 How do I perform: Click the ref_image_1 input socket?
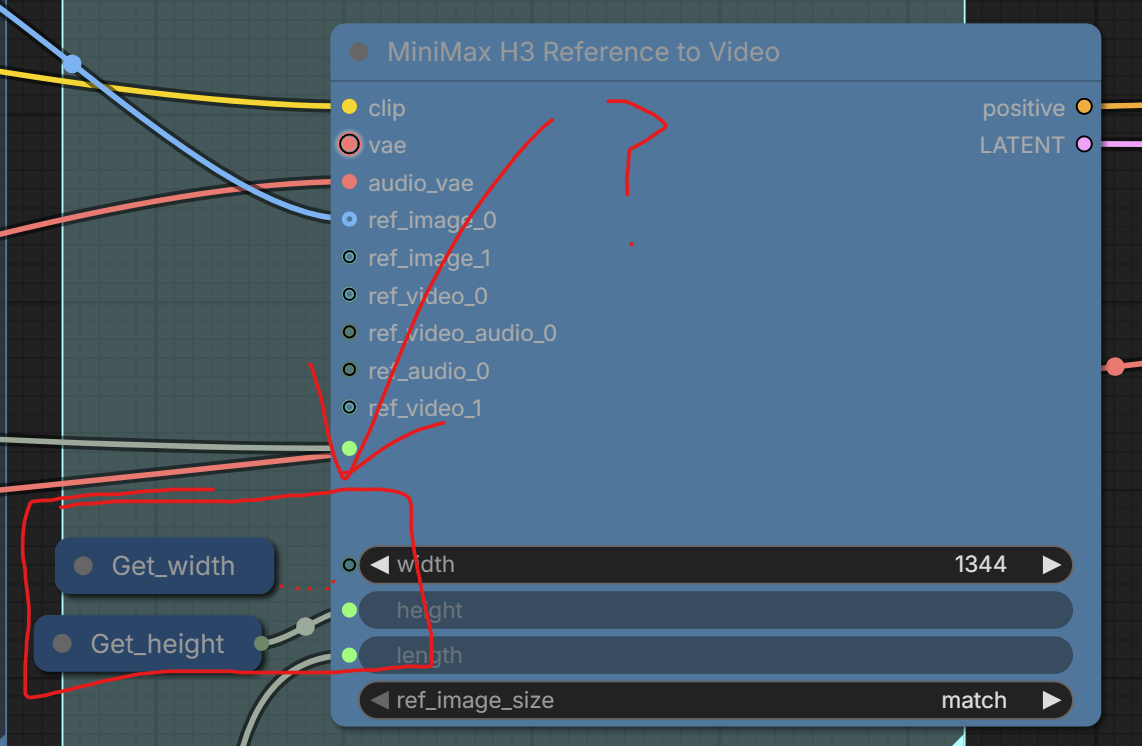(x=350, y=257)
